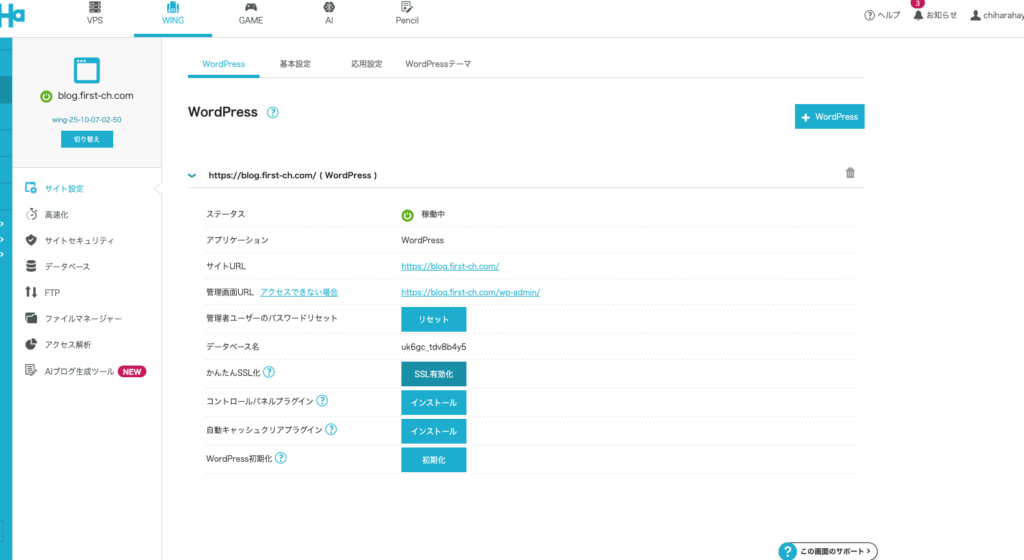Click the 切り替え server switch button

point(87,140)
